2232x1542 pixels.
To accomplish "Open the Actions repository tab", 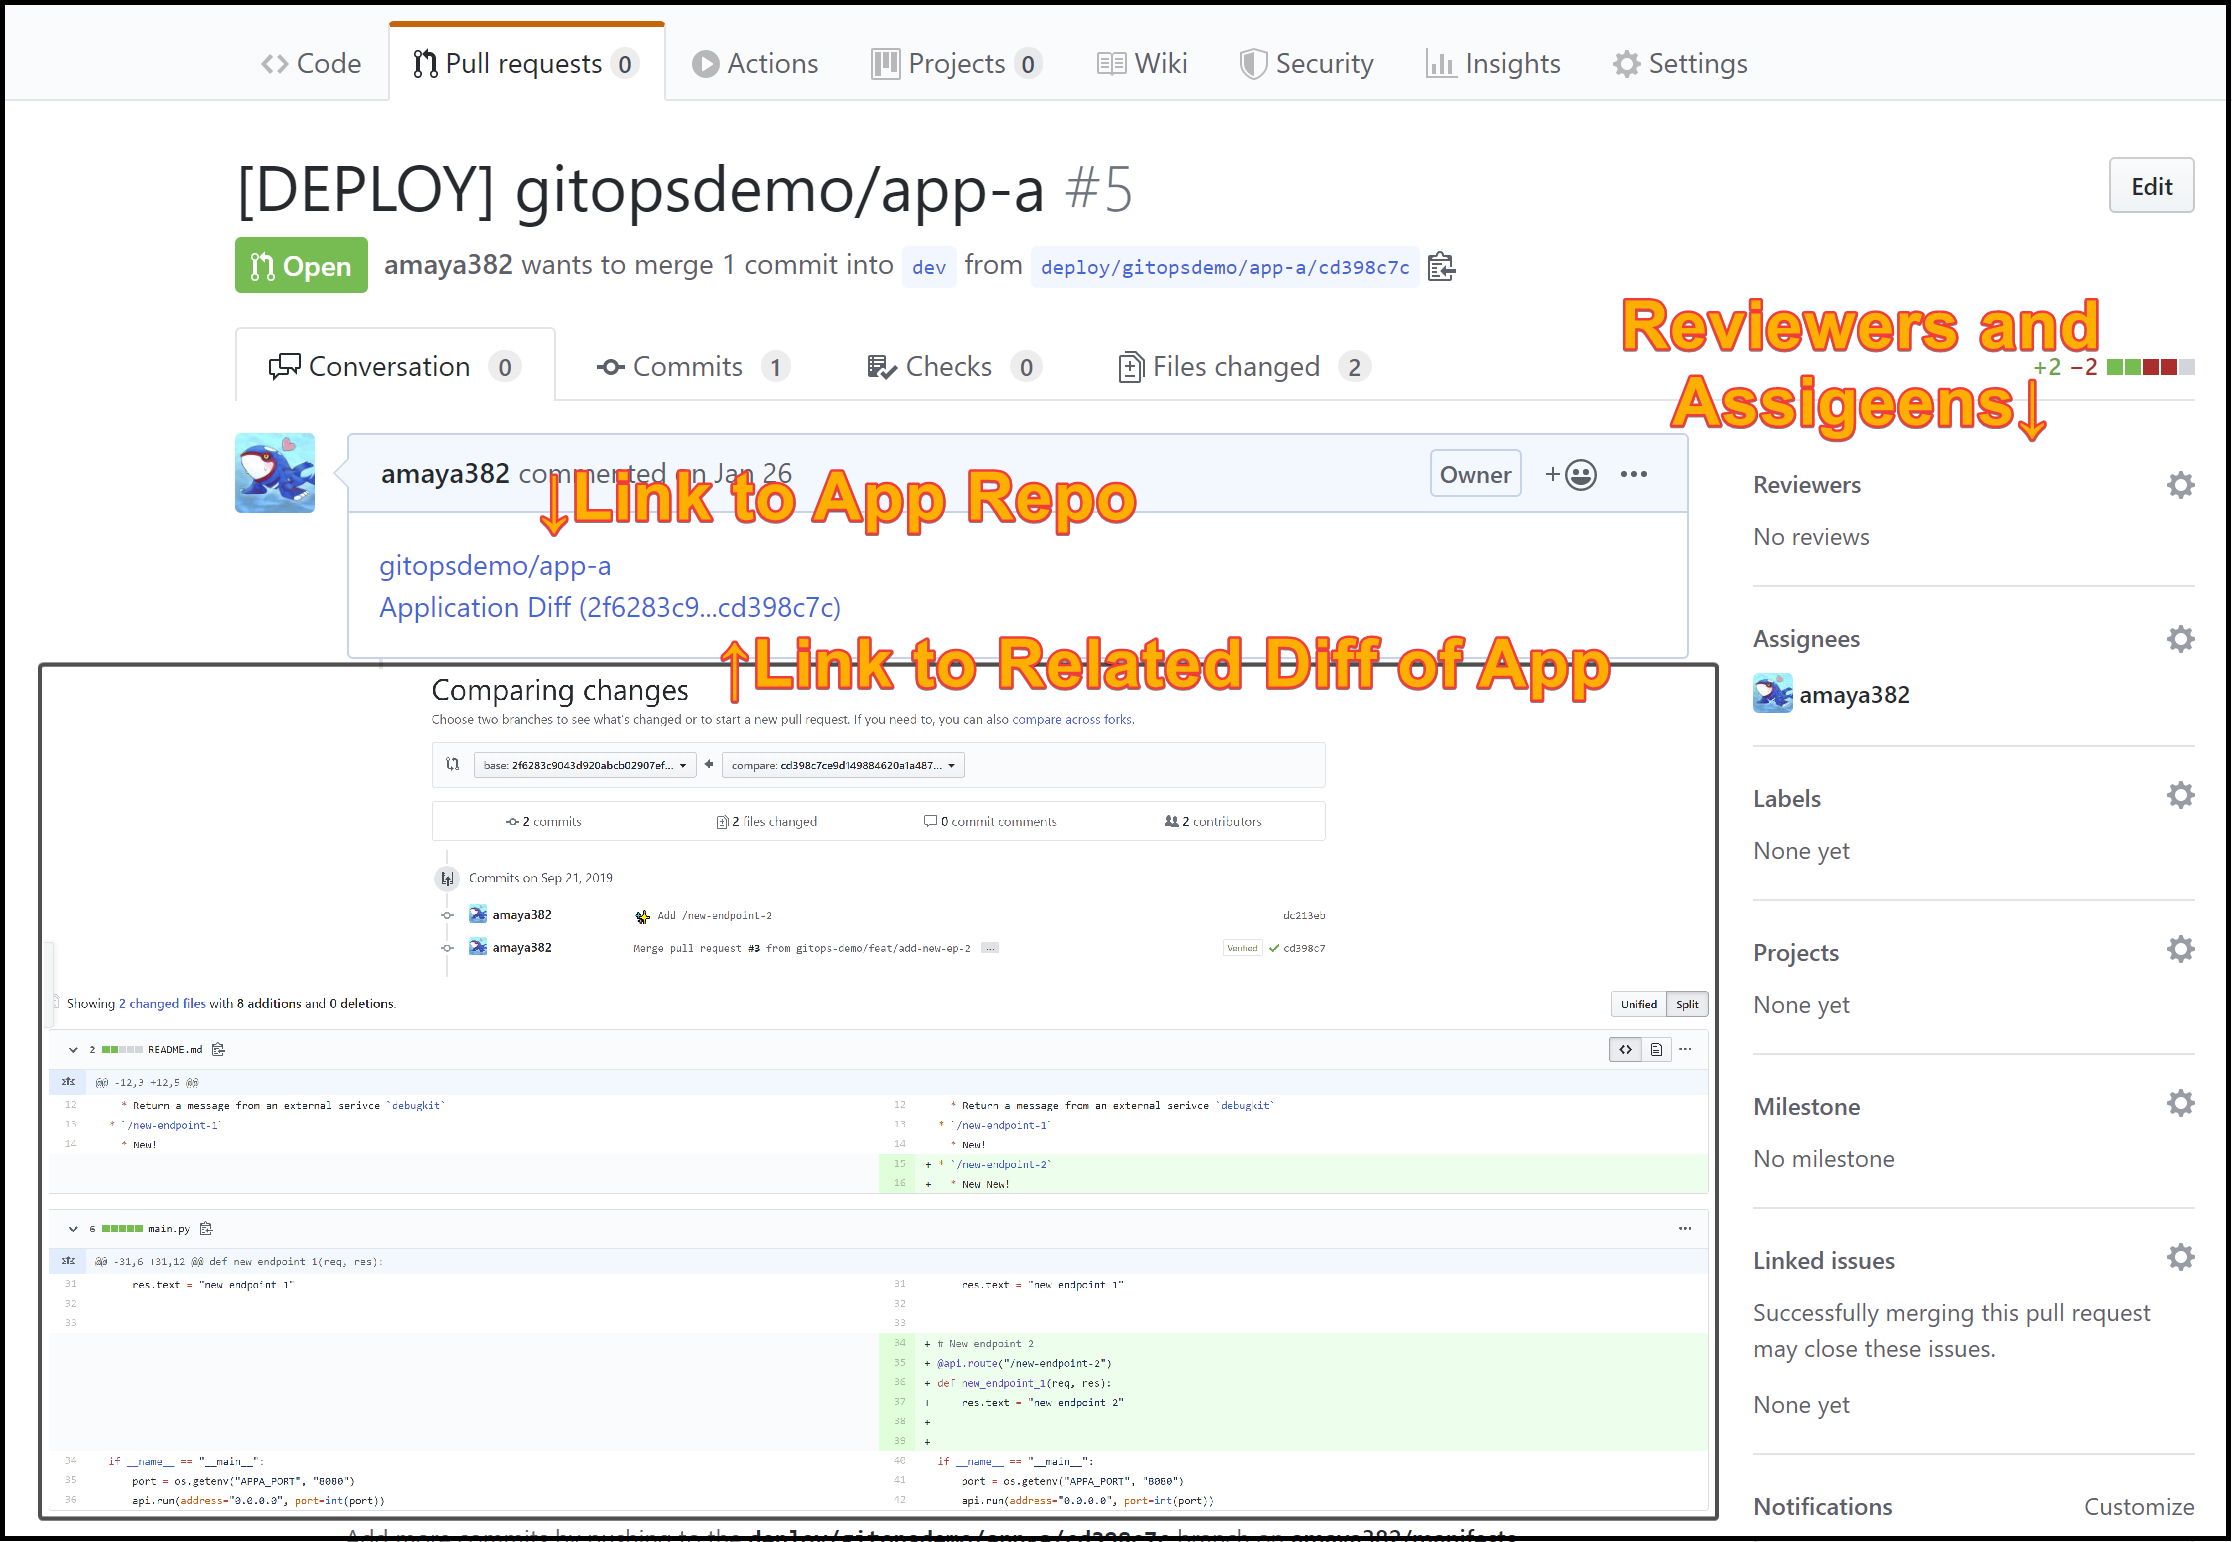I will click(x=755, y=64).
